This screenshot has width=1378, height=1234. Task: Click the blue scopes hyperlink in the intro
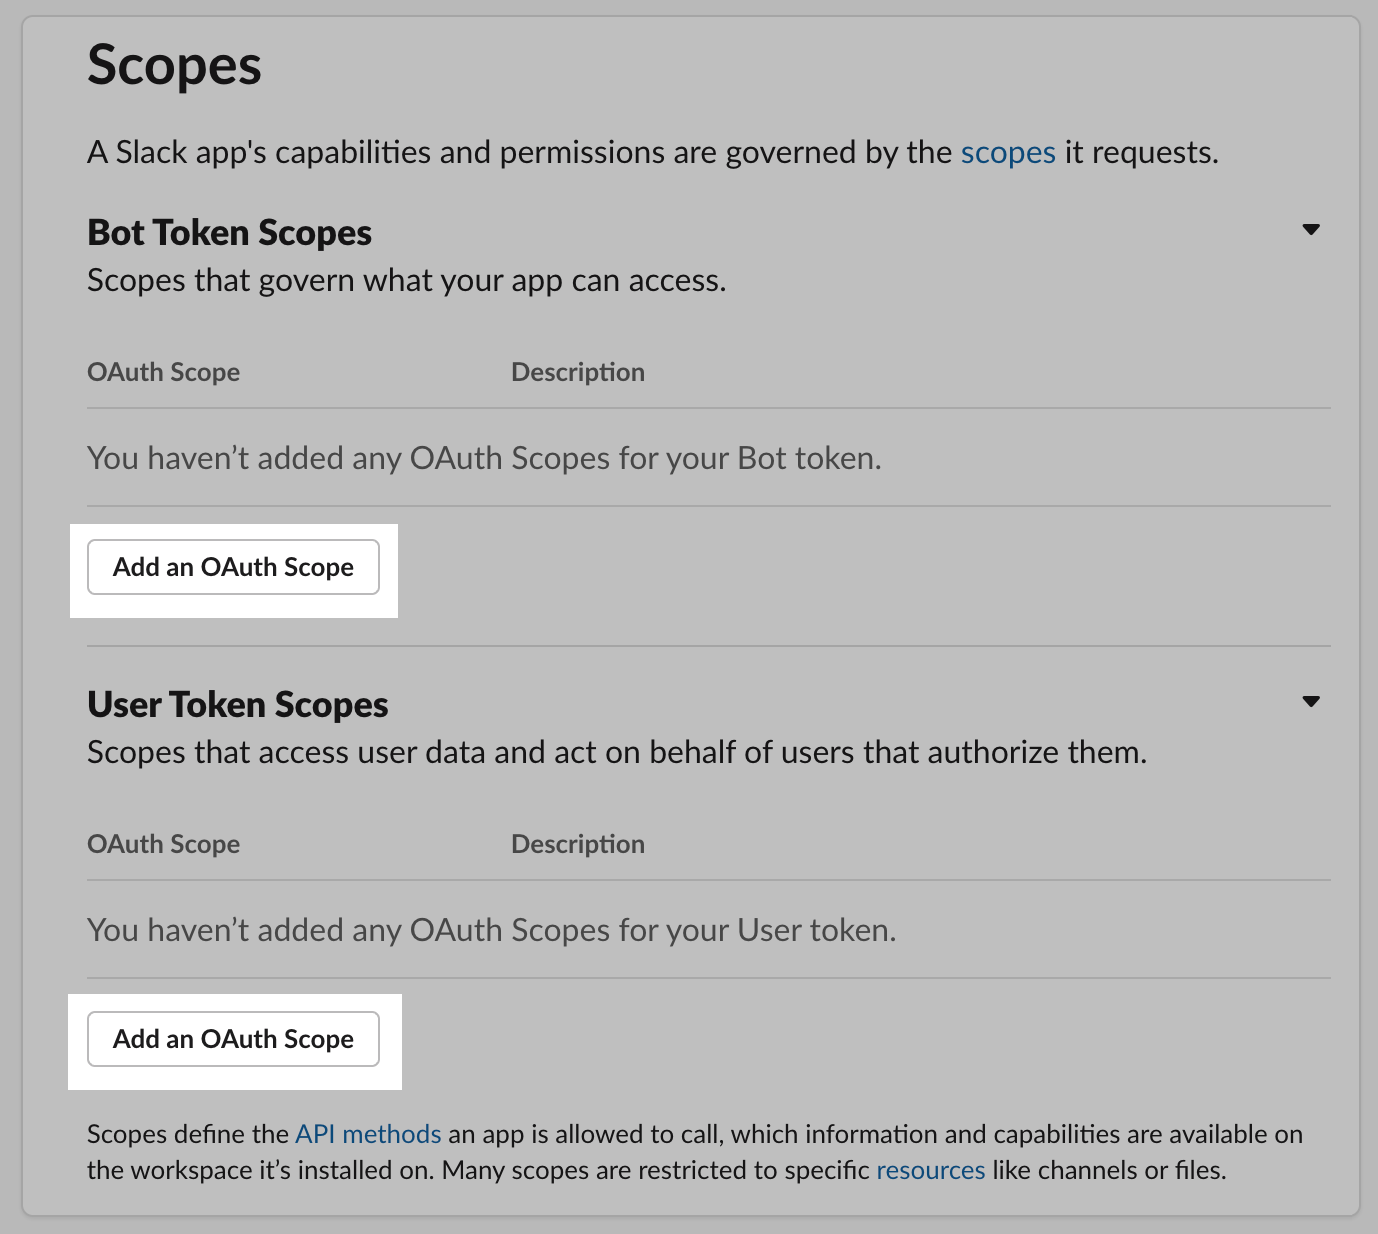point(1007,152)
